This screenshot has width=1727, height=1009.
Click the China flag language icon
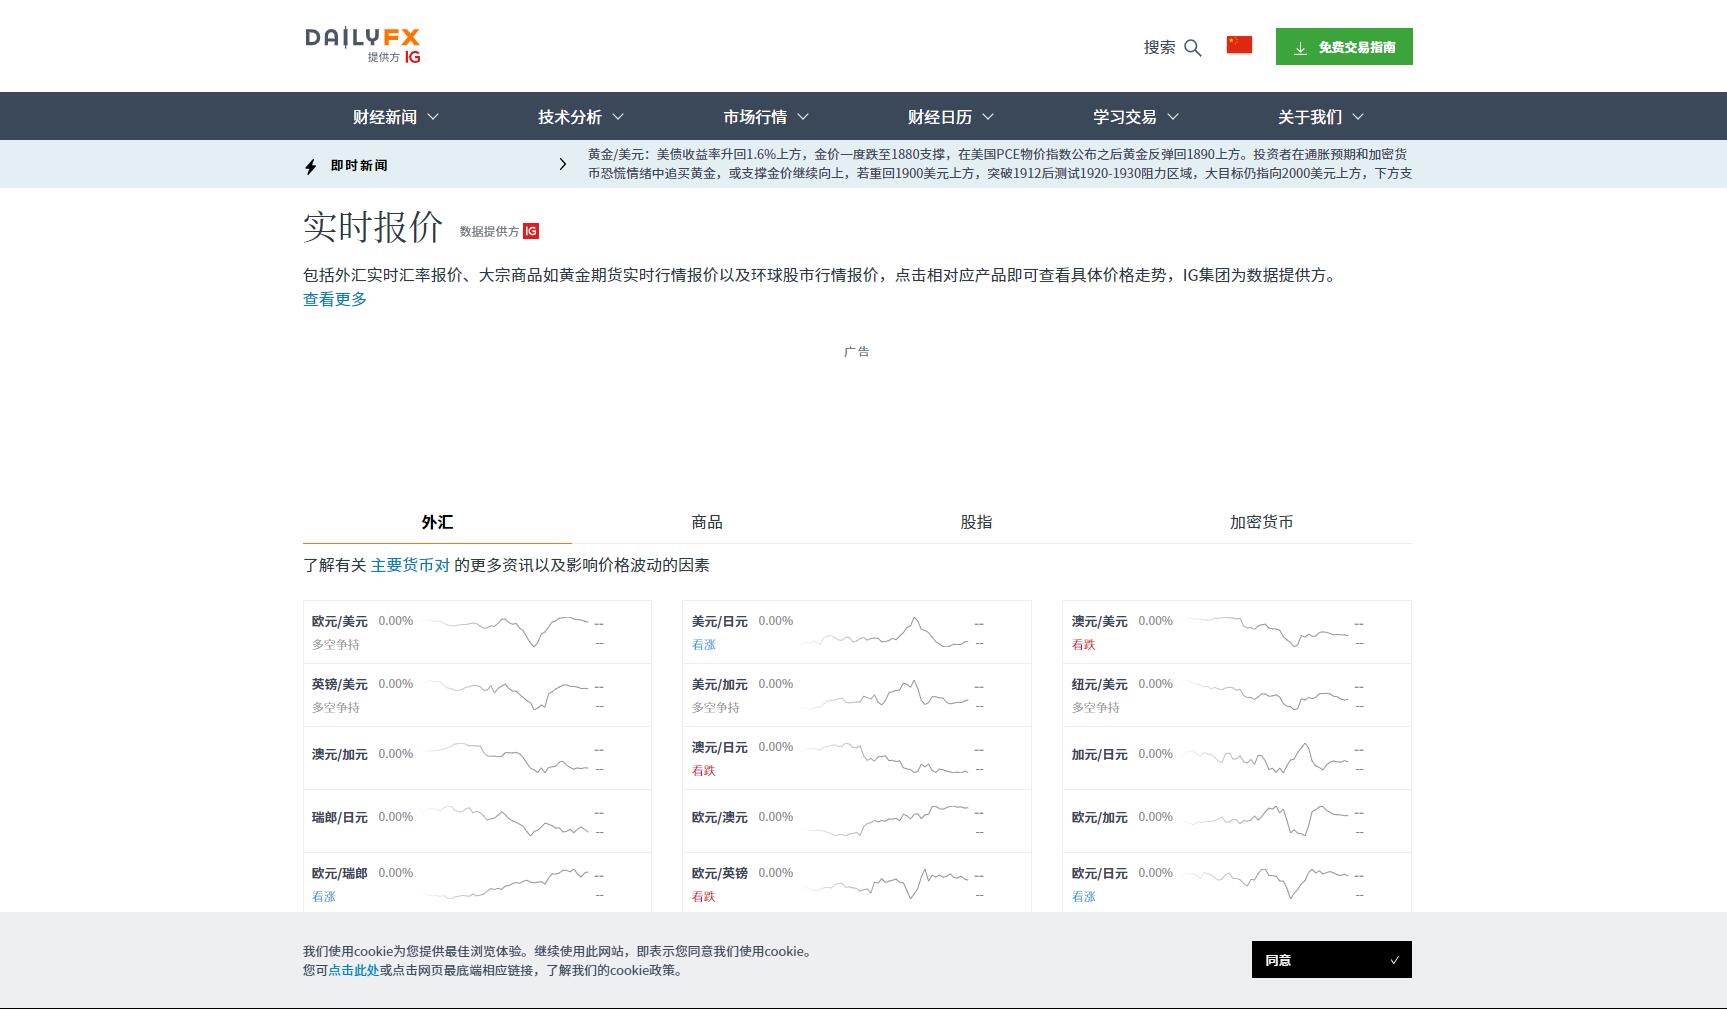pos(1238,44)
